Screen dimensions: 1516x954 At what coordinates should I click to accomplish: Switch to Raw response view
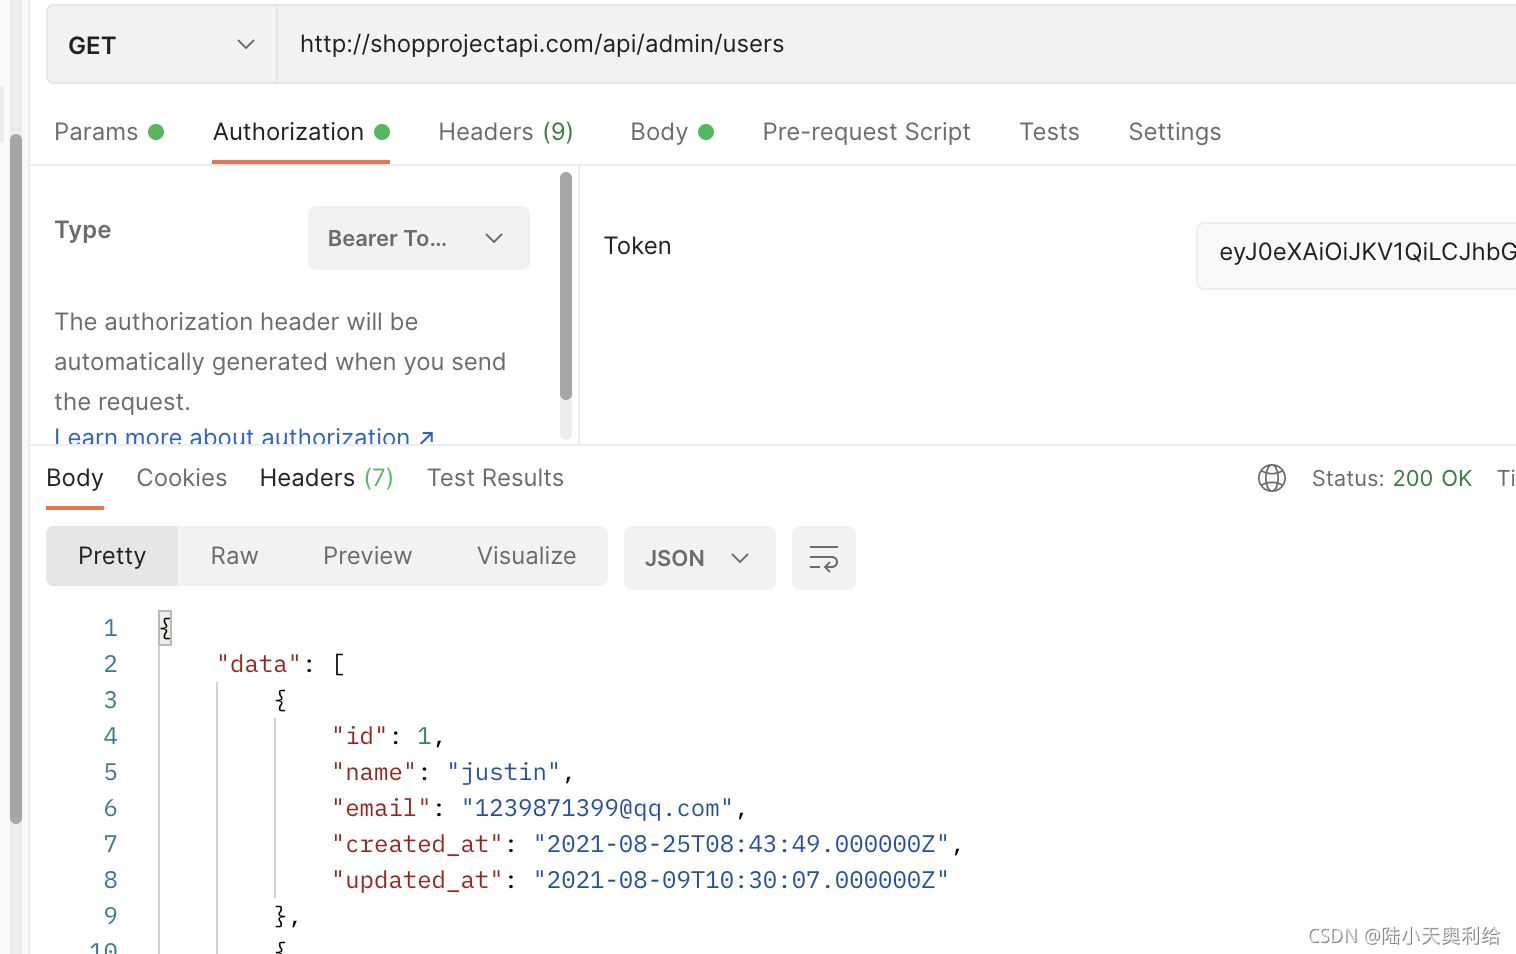234,556
